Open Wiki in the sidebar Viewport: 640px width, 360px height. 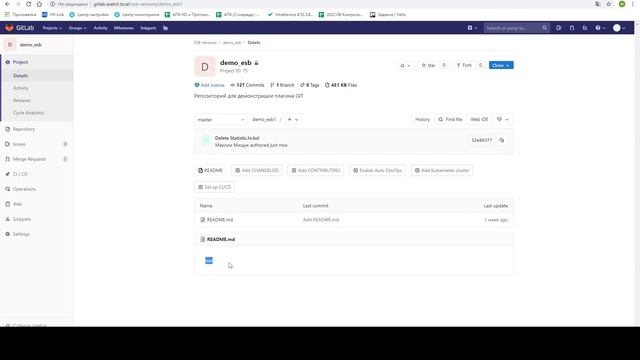(x=17, y=204)
